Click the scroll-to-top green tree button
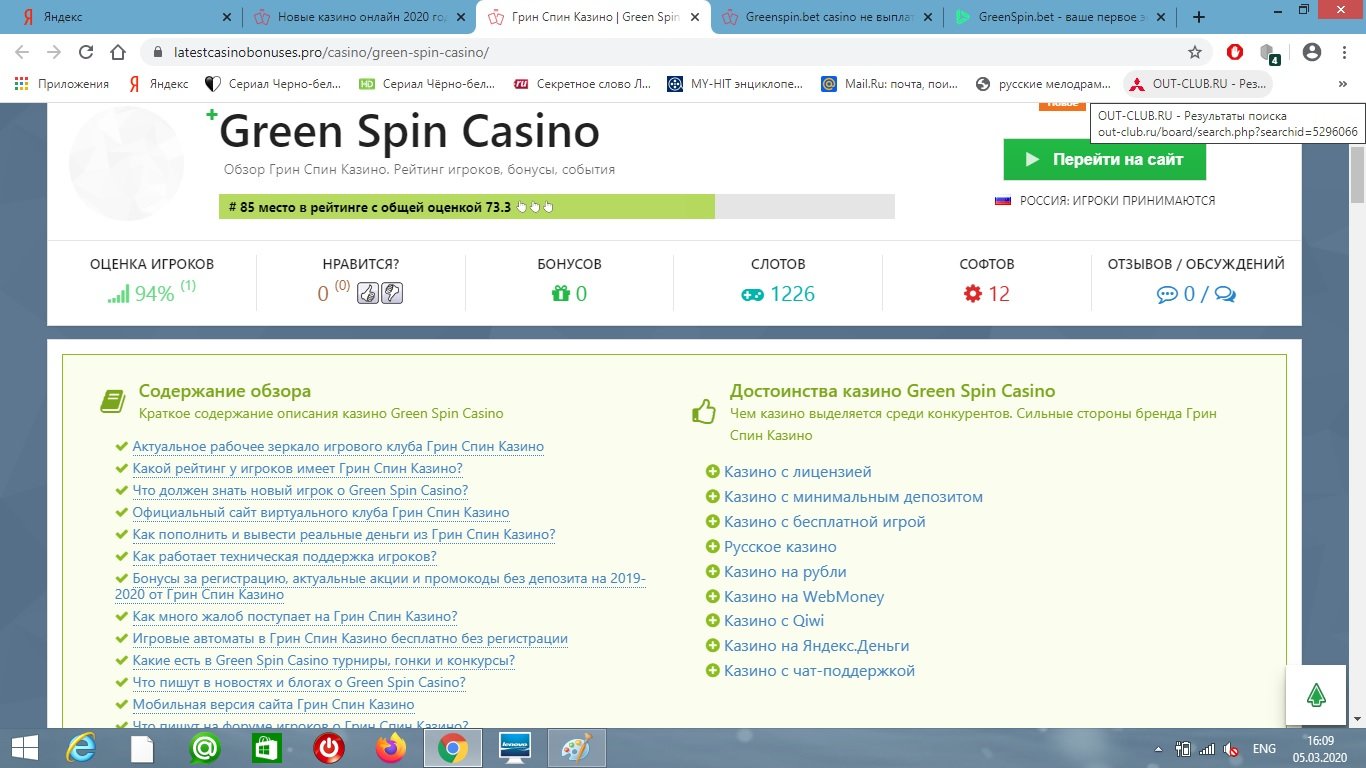The height and width of the screenshot is (768, 1366). [1317, 696]
